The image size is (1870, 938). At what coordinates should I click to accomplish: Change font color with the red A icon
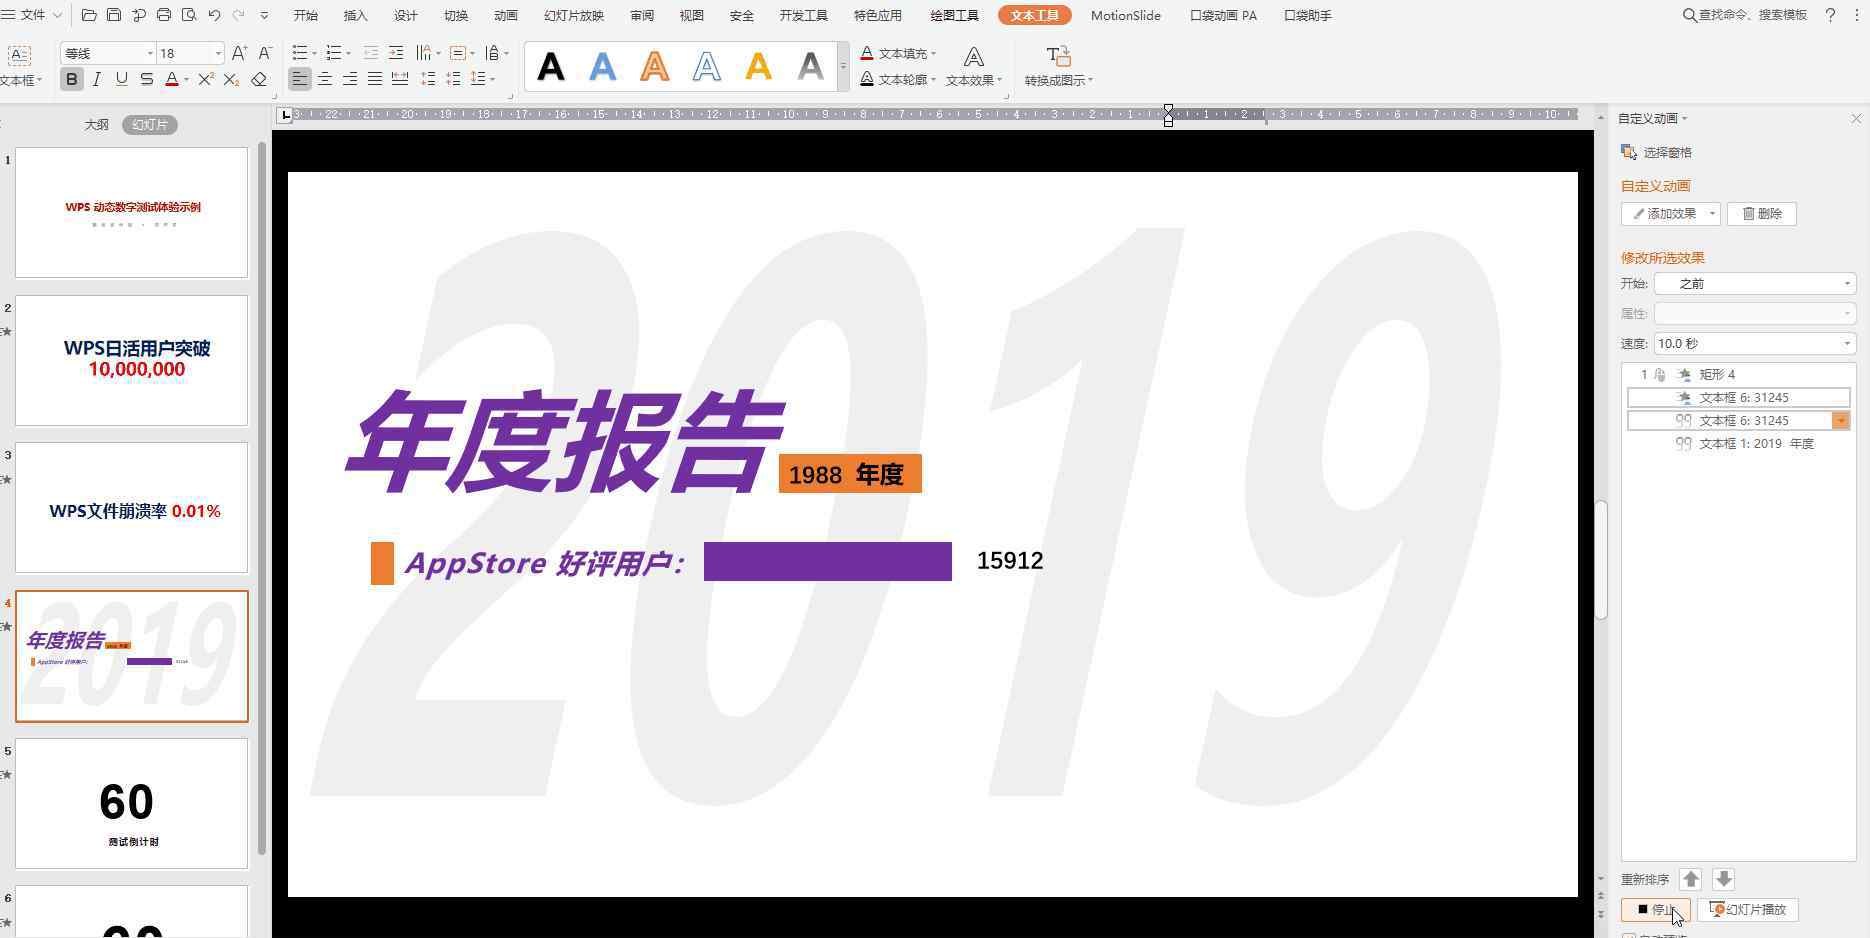tap(171, 79)
